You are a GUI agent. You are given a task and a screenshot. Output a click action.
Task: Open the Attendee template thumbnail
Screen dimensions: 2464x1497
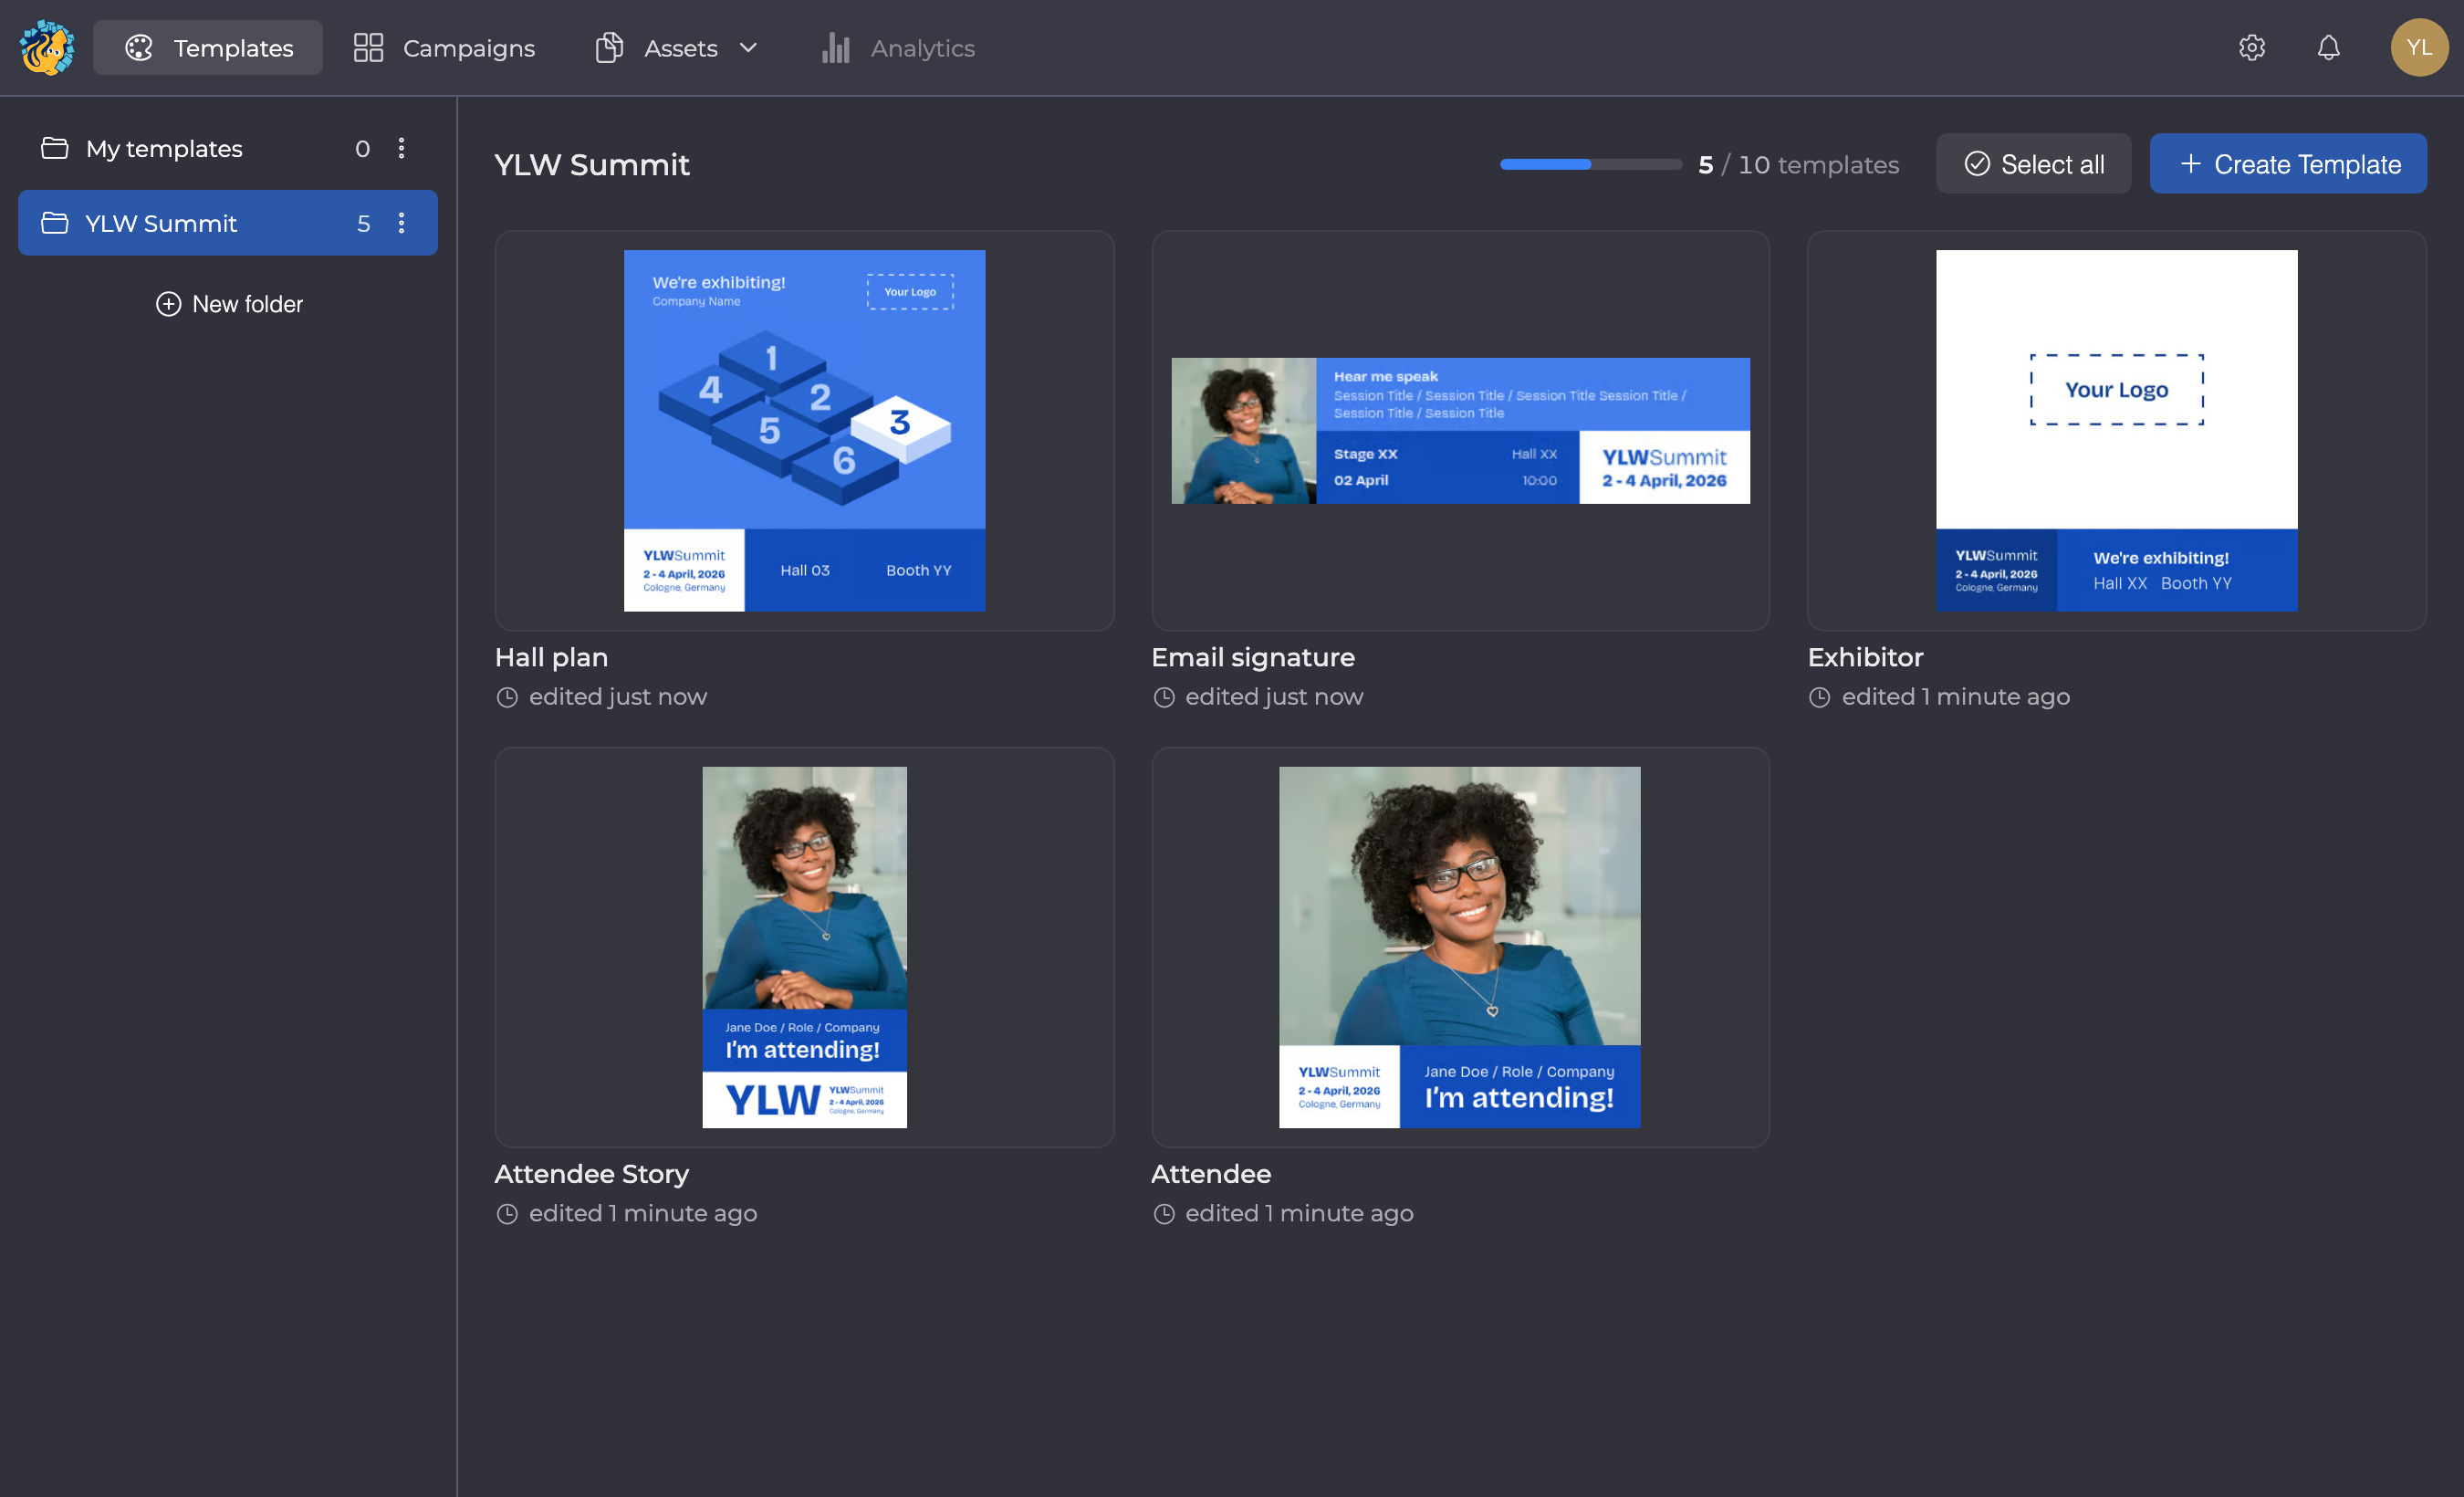tap(1460, 948)
